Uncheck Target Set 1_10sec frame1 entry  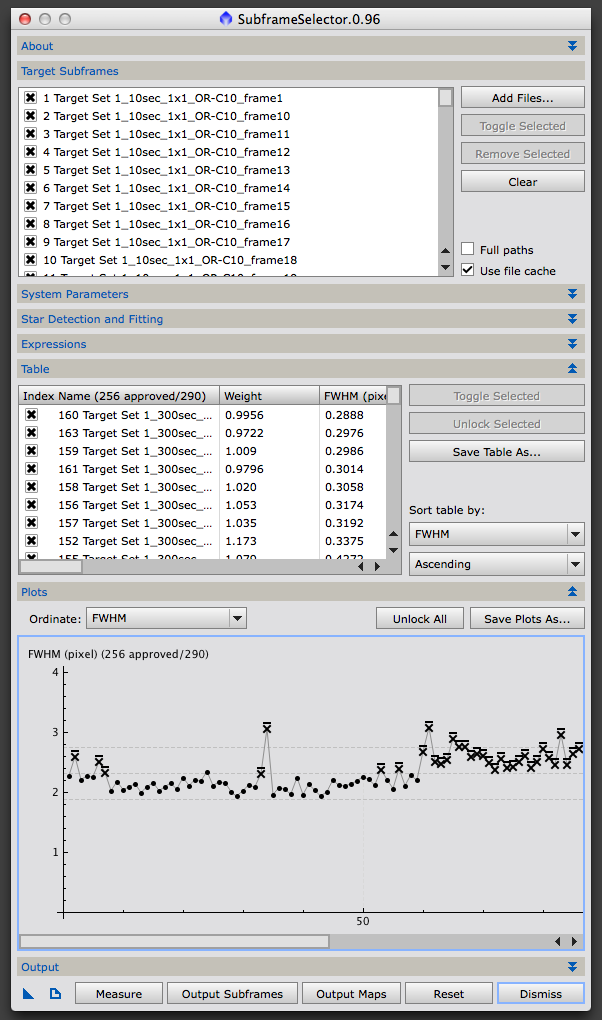tap(31, 98)
